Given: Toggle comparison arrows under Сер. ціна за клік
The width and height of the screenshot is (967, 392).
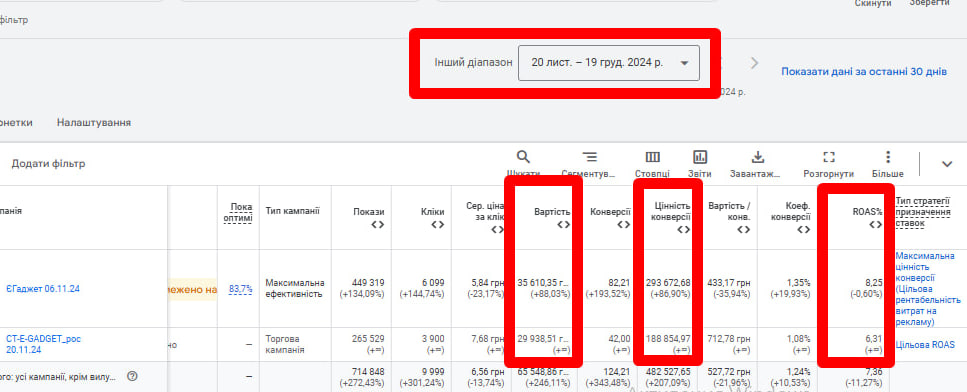Looking at the screenshot, I should [498, 230].
